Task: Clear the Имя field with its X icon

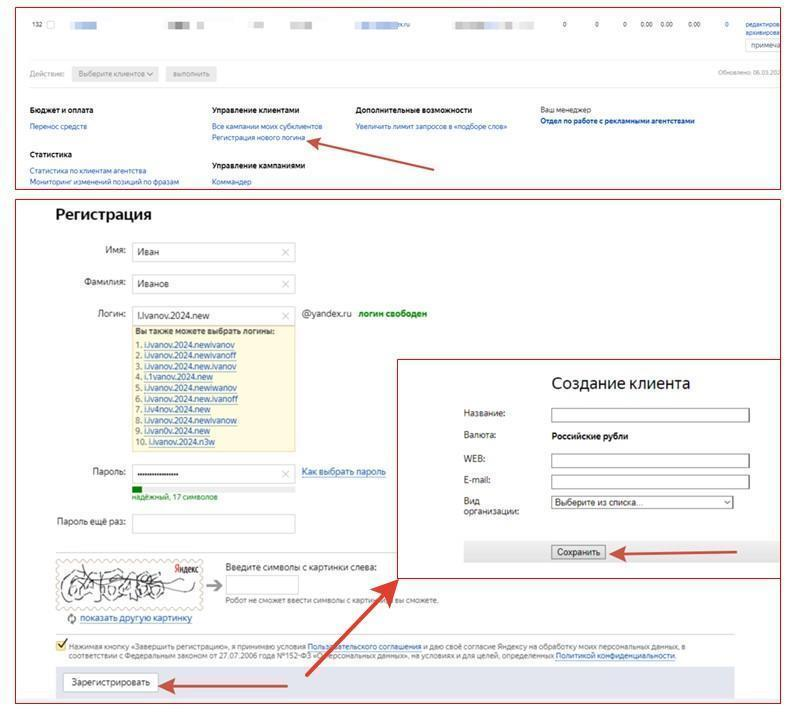Action: tap(285, 252)
